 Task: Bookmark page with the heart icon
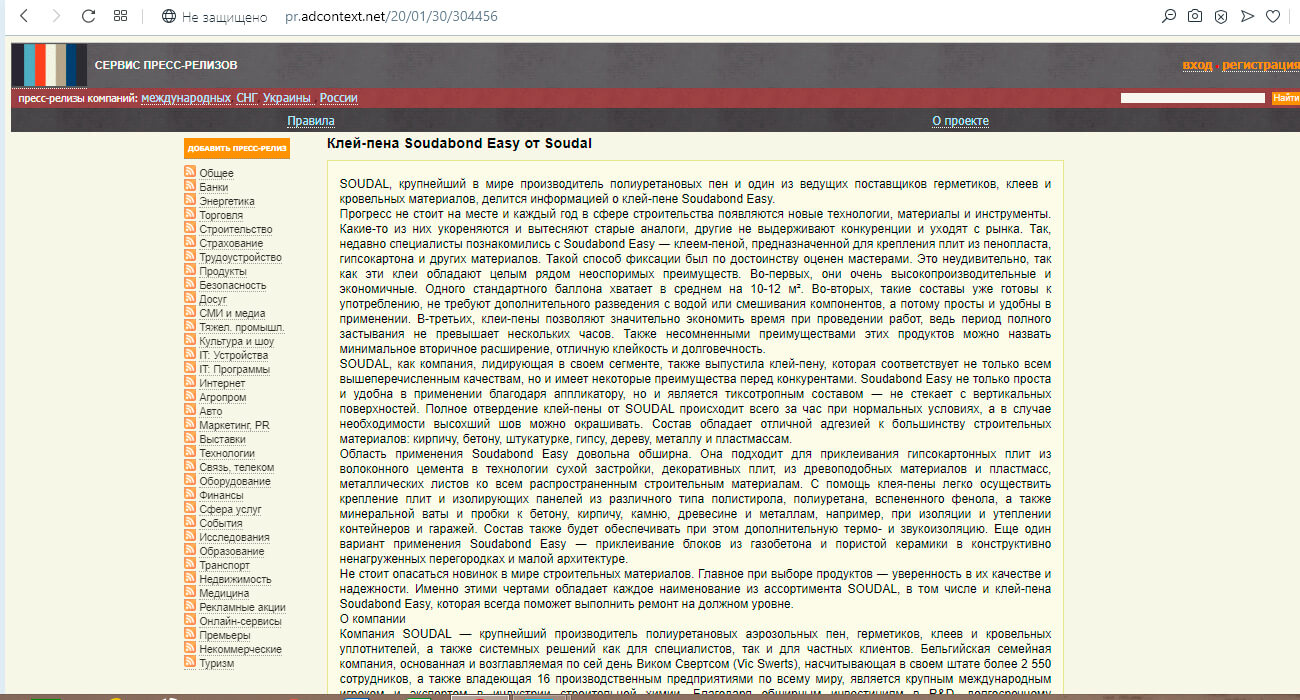coord(1273,16)
